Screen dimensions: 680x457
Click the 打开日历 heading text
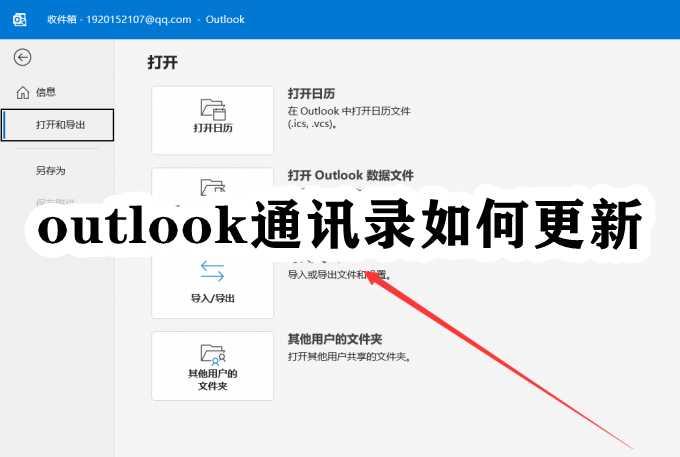[x=311, y=94]
